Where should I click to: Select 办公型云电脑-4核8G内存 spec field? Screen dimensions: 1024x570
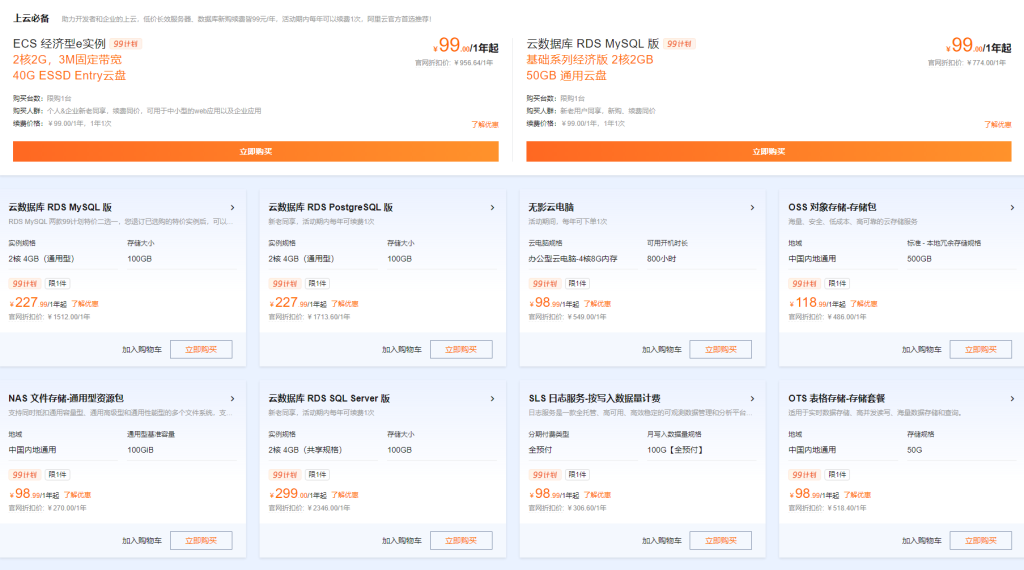click(x=583, y=259)
